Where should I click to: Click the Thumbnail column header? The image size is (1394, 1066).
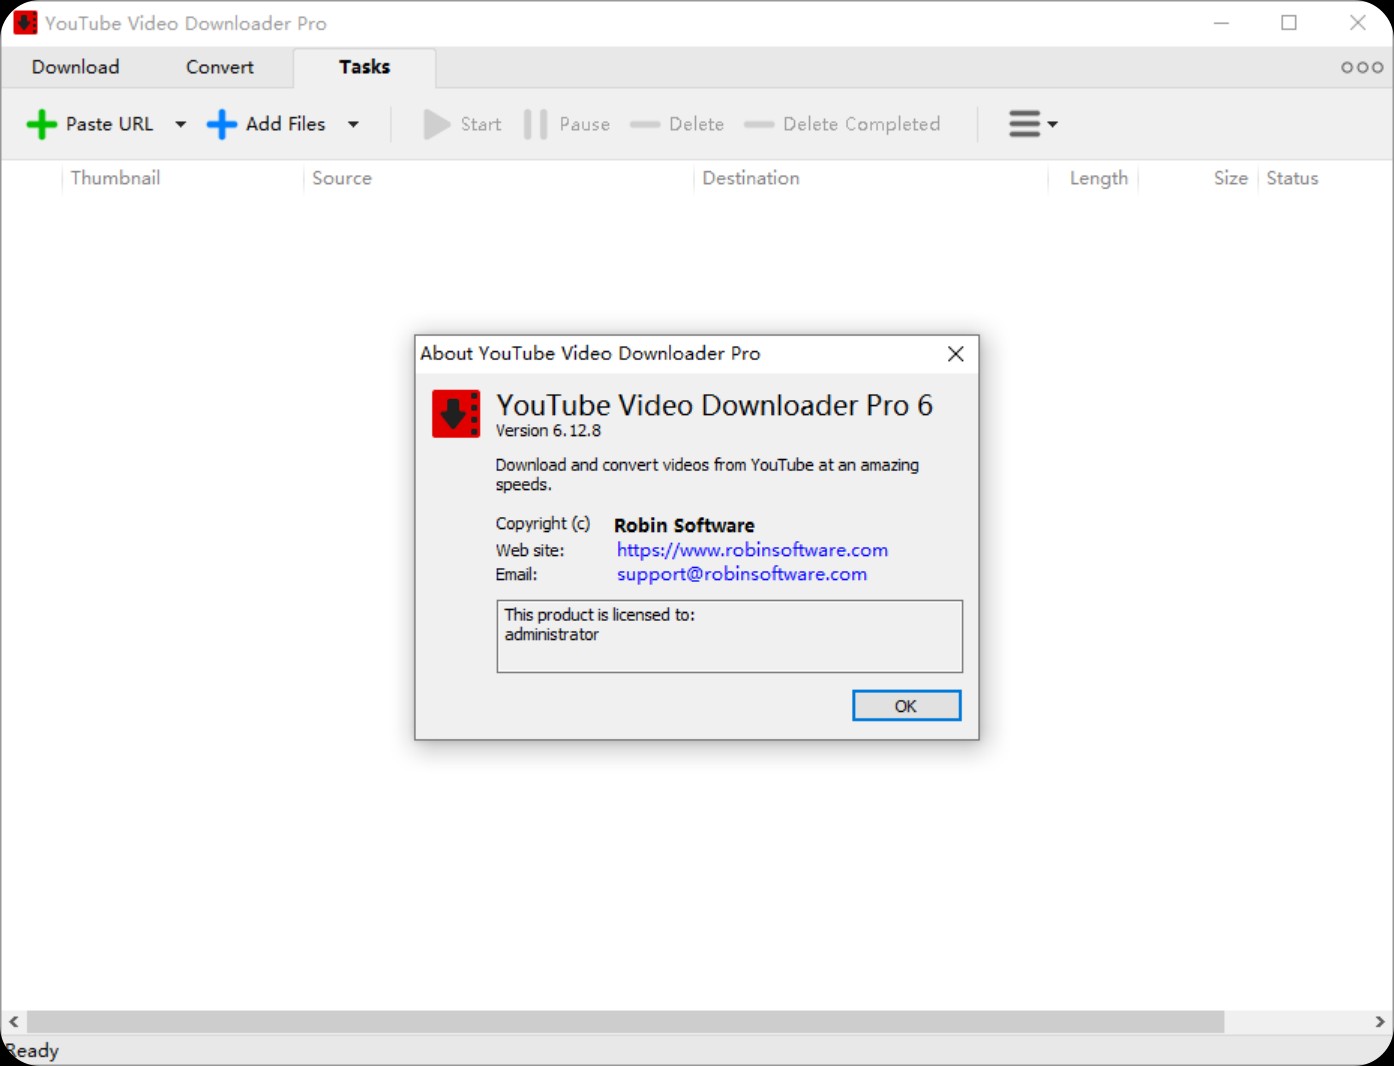click(x=115, y=178)
